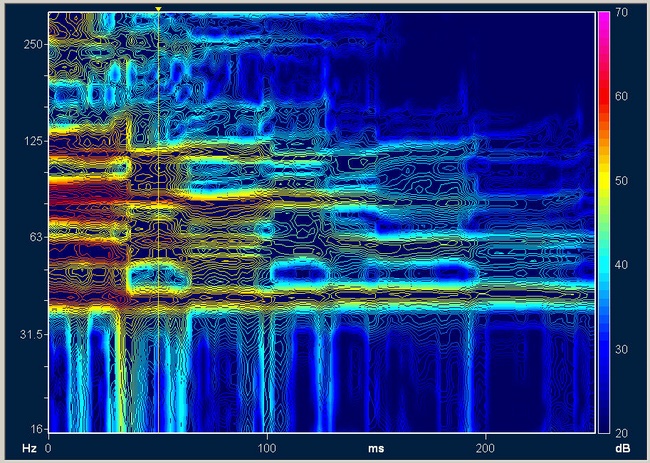Click the 40 dB scale label

(x=622, y=265)
